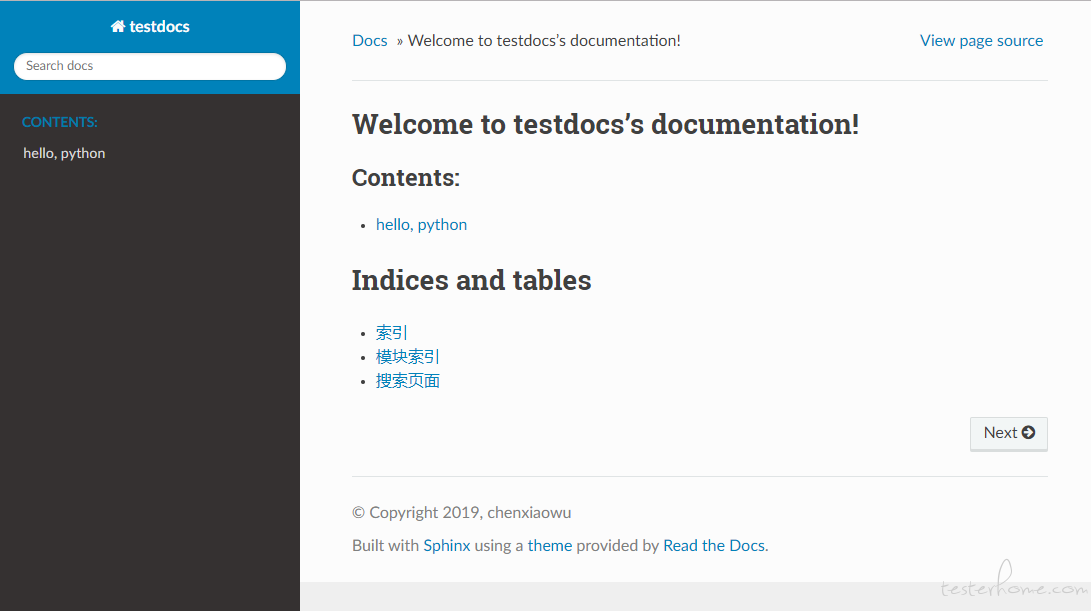Click the CONTENTS: sidebar caption
The height and width of the screenshot is (611, 1091).
click(60, 122)
